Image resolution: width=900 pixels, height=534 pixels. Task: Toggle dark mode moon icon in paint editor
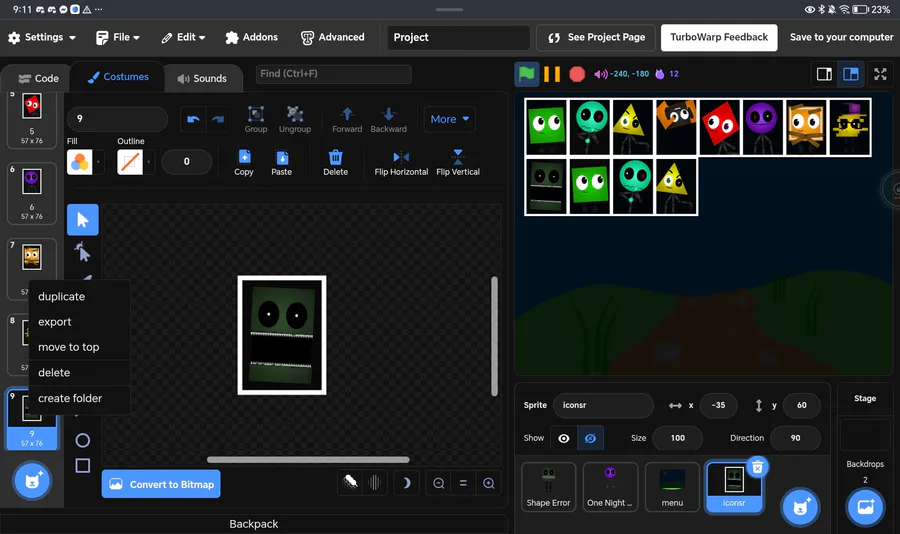point(406,483)
